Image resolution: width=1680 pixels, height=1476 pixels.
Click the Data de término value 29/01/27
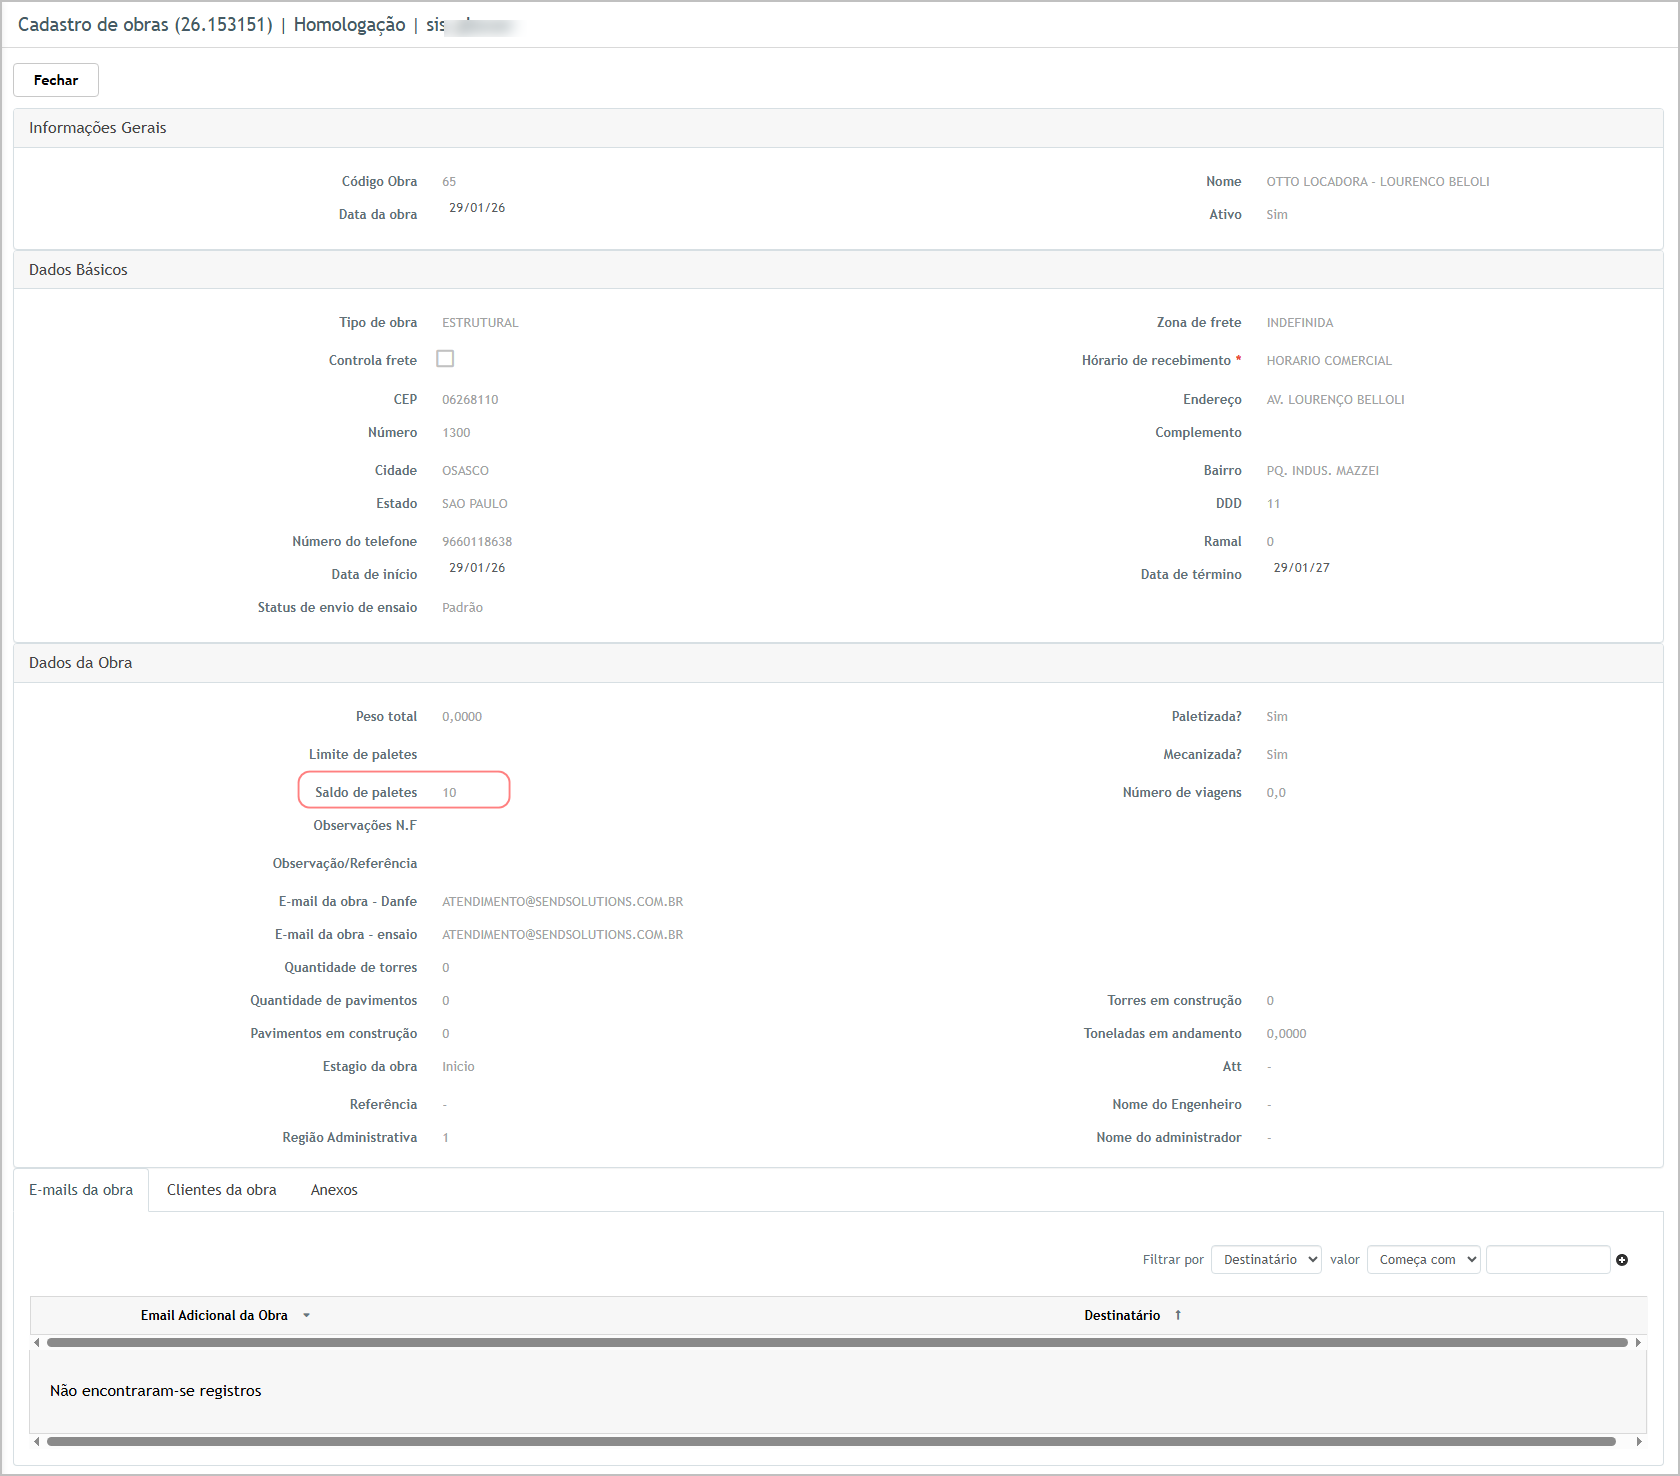1301,568
